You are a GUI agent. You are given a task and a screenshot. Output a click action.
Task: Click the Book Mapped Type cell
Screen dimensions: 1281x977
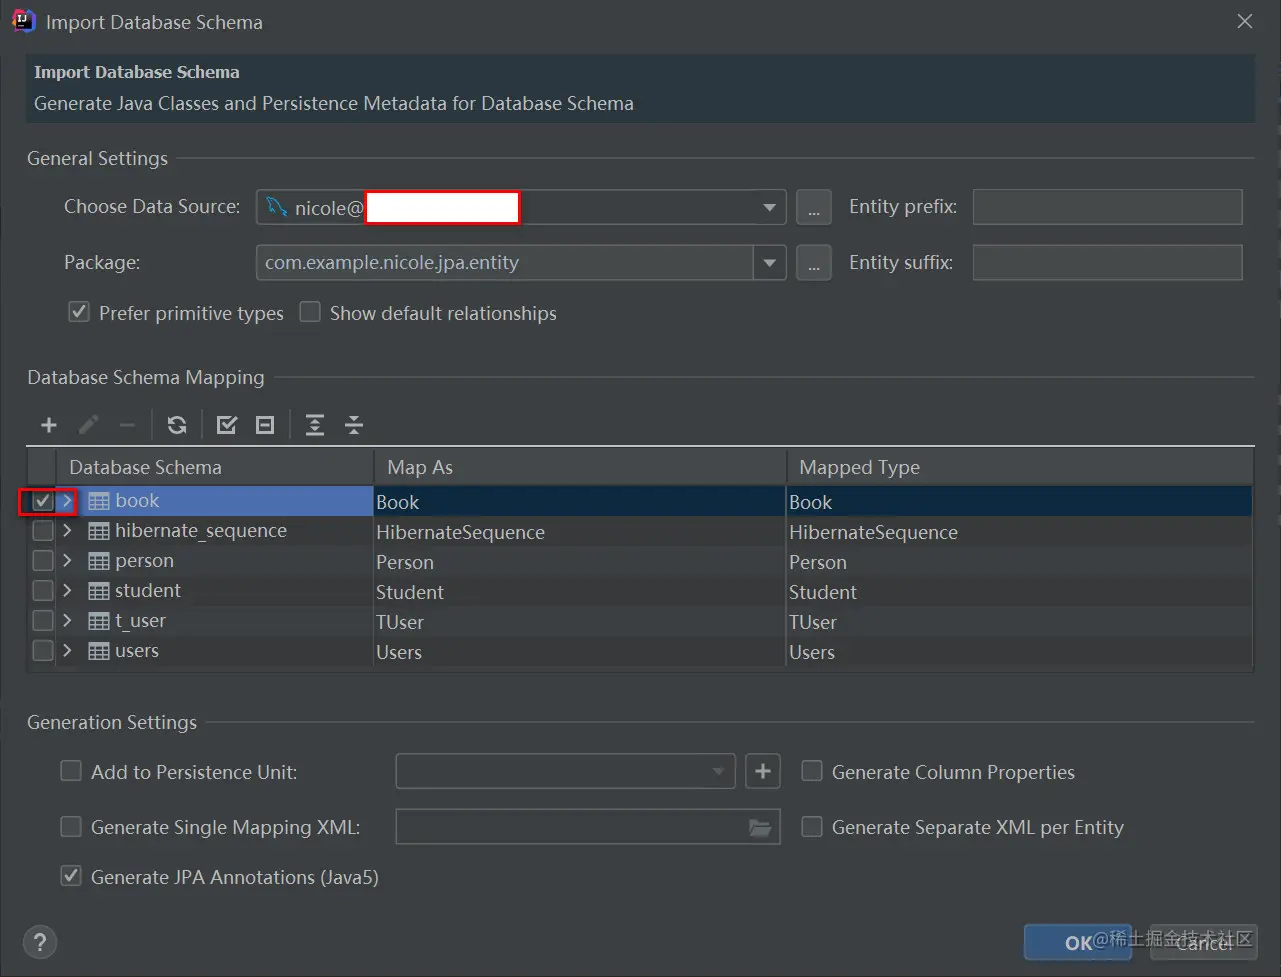1020,502
